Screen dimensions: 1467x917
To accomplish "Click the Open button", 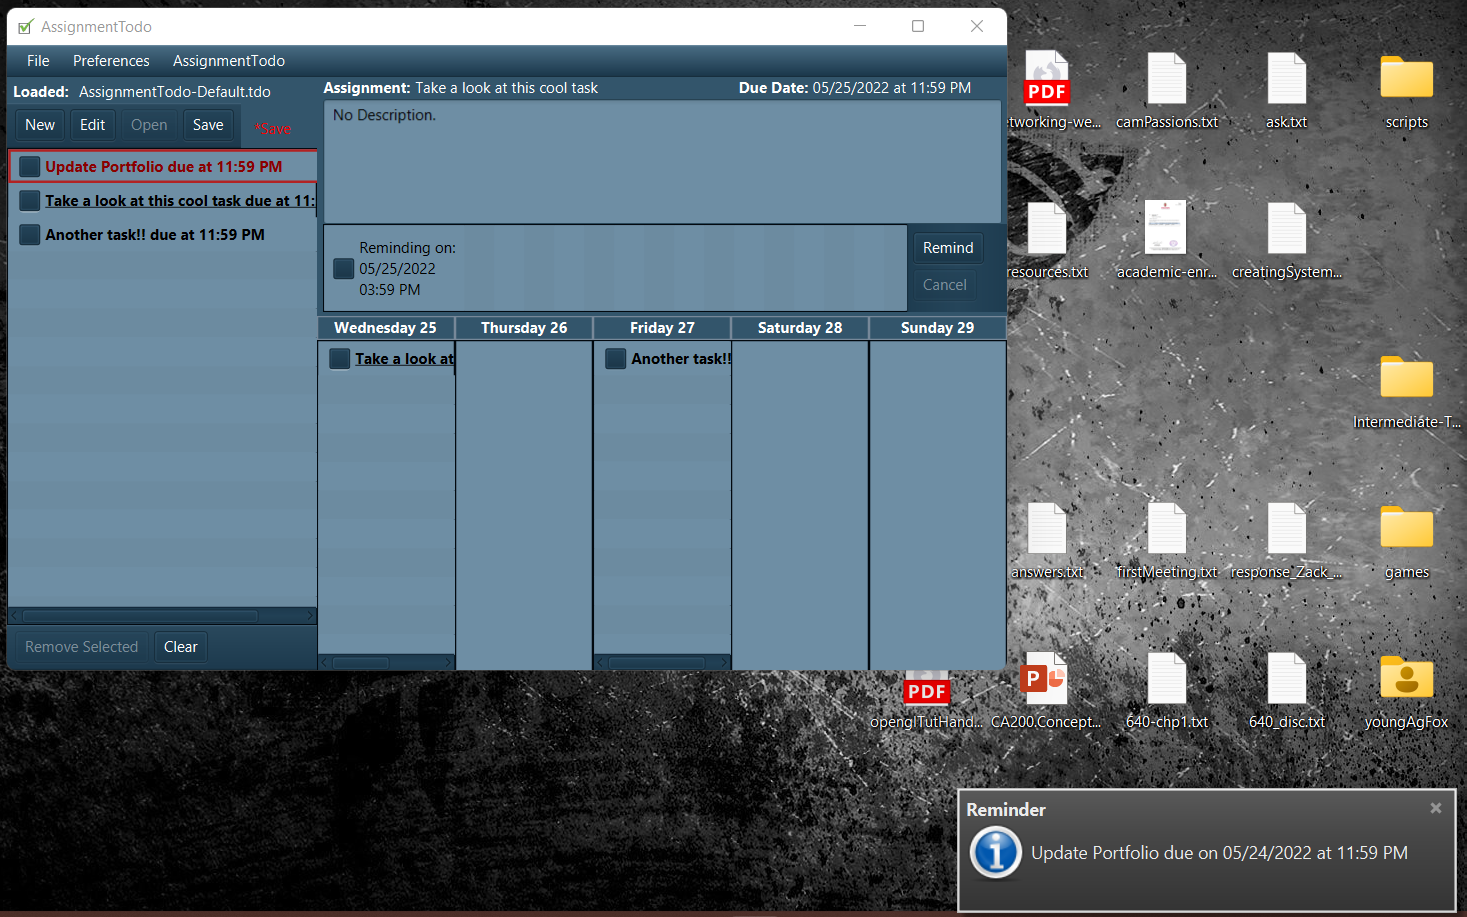I will [149, 125].
